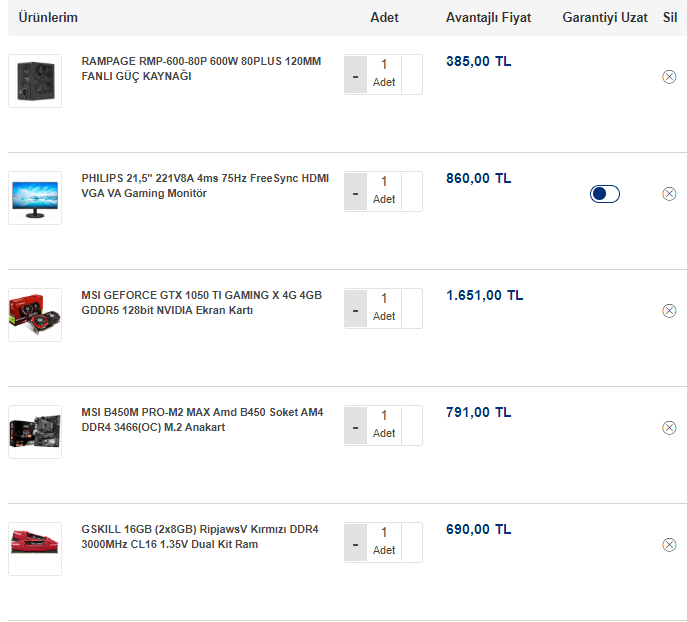Screen dimensions: 687x622
Task: Open the RAMPAGE power supply product thumbnail
Action: click(35, 81)
